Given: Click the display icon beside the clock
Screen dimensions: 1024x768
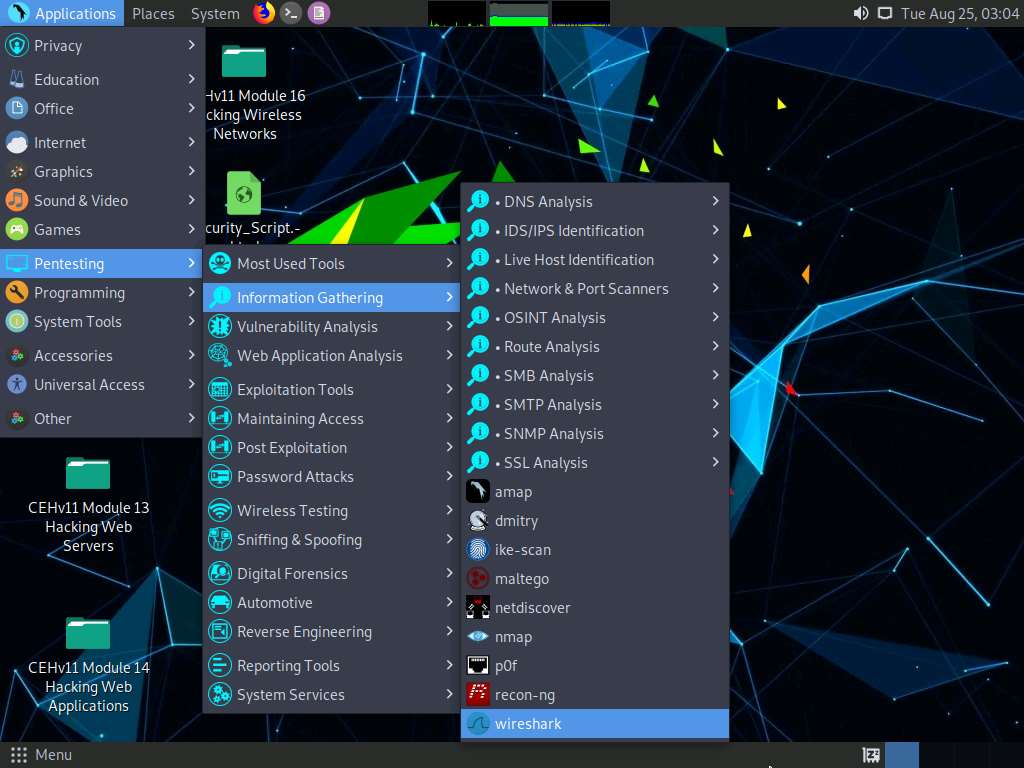Looking at the screenshot, I should (884, 13).
